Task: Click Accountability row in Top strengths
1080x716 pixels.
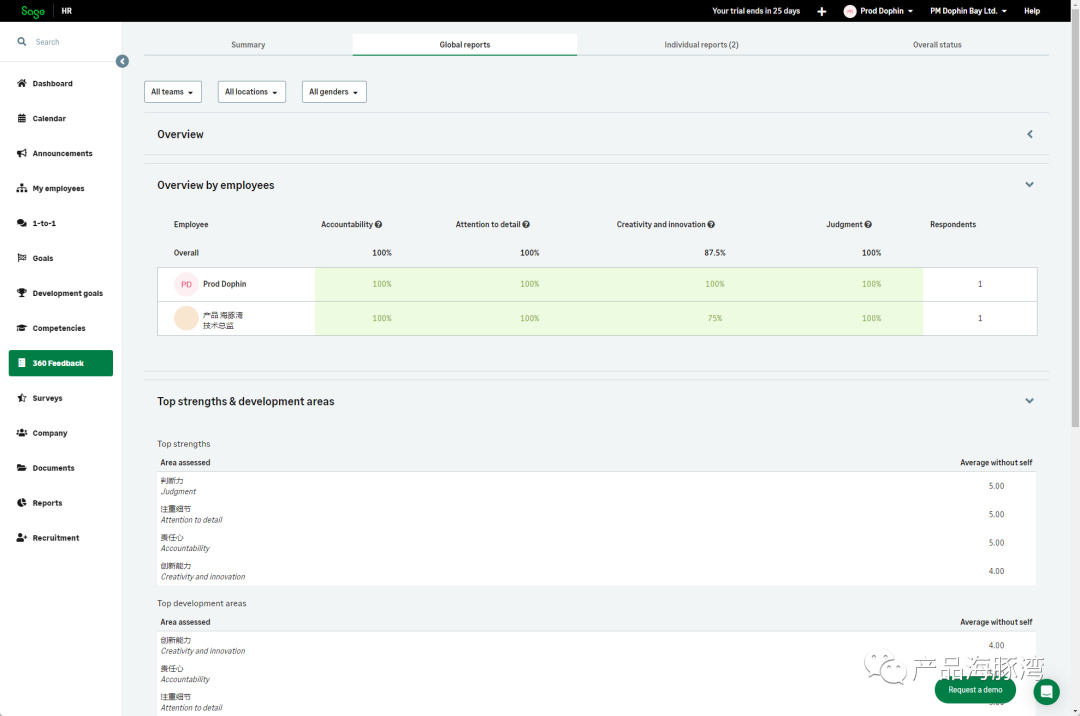Action: tap(596, 543)
